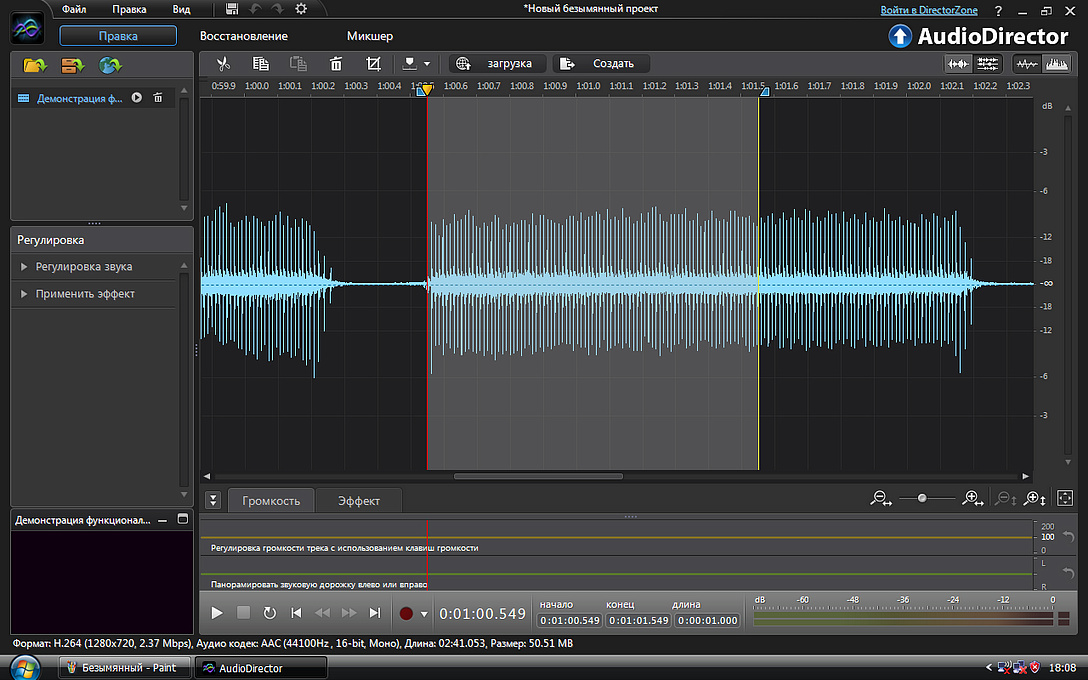
Task: Click the Cut scissors icon
Action: pyautogui.click(x=223, y=64)
